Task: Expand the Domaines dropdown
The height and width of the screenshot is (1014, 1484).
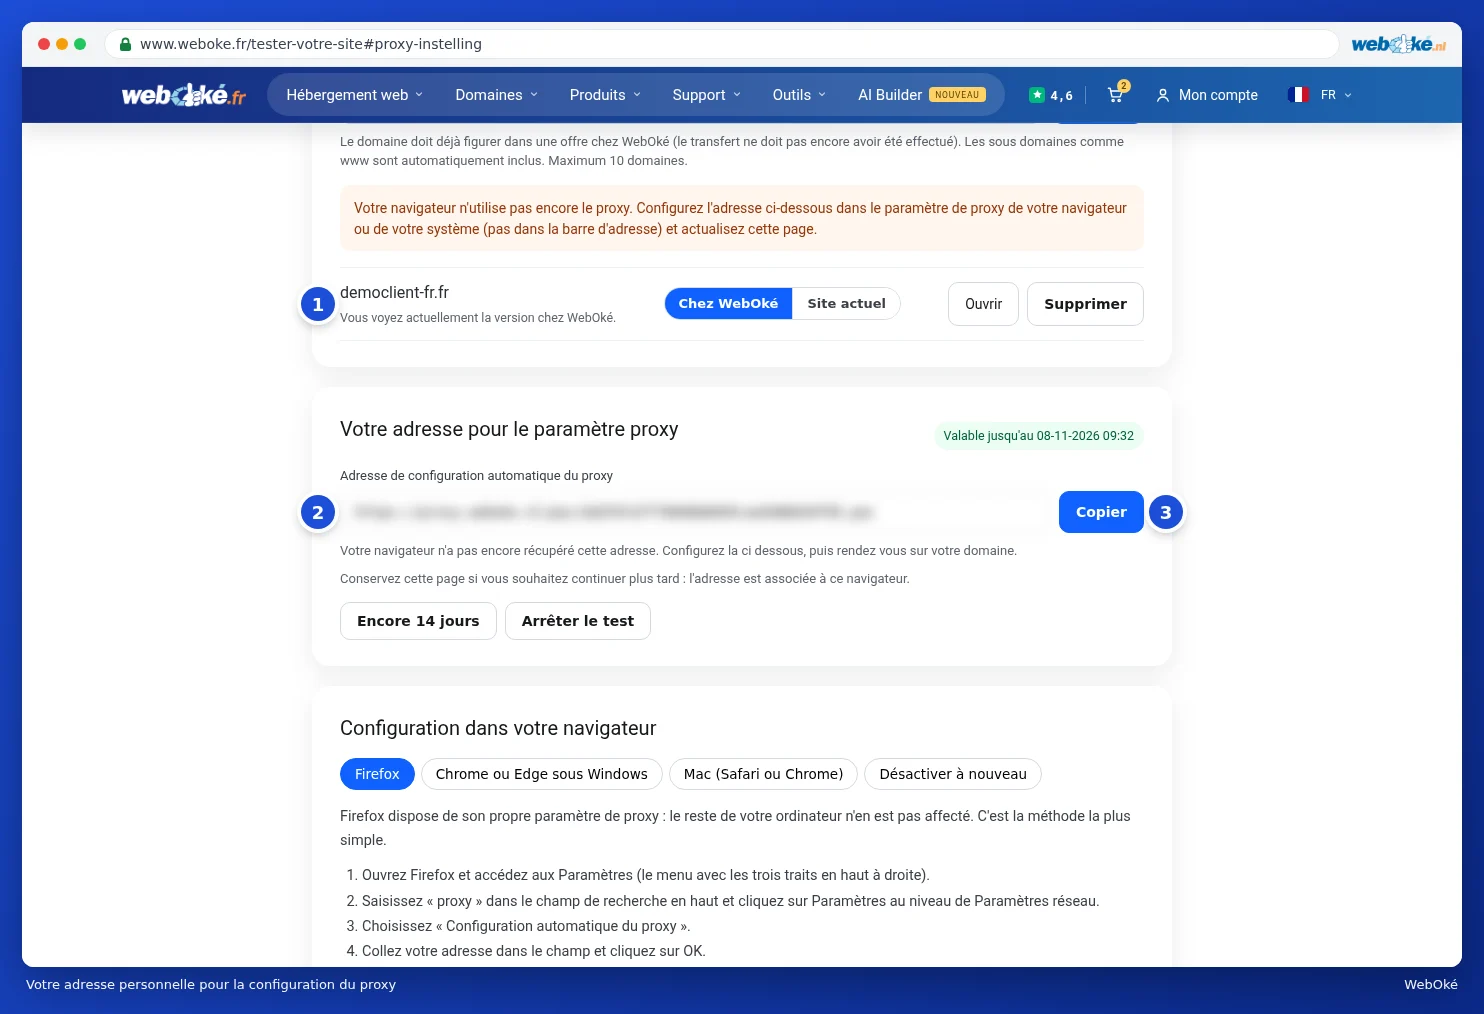Action: coord(497,95)
